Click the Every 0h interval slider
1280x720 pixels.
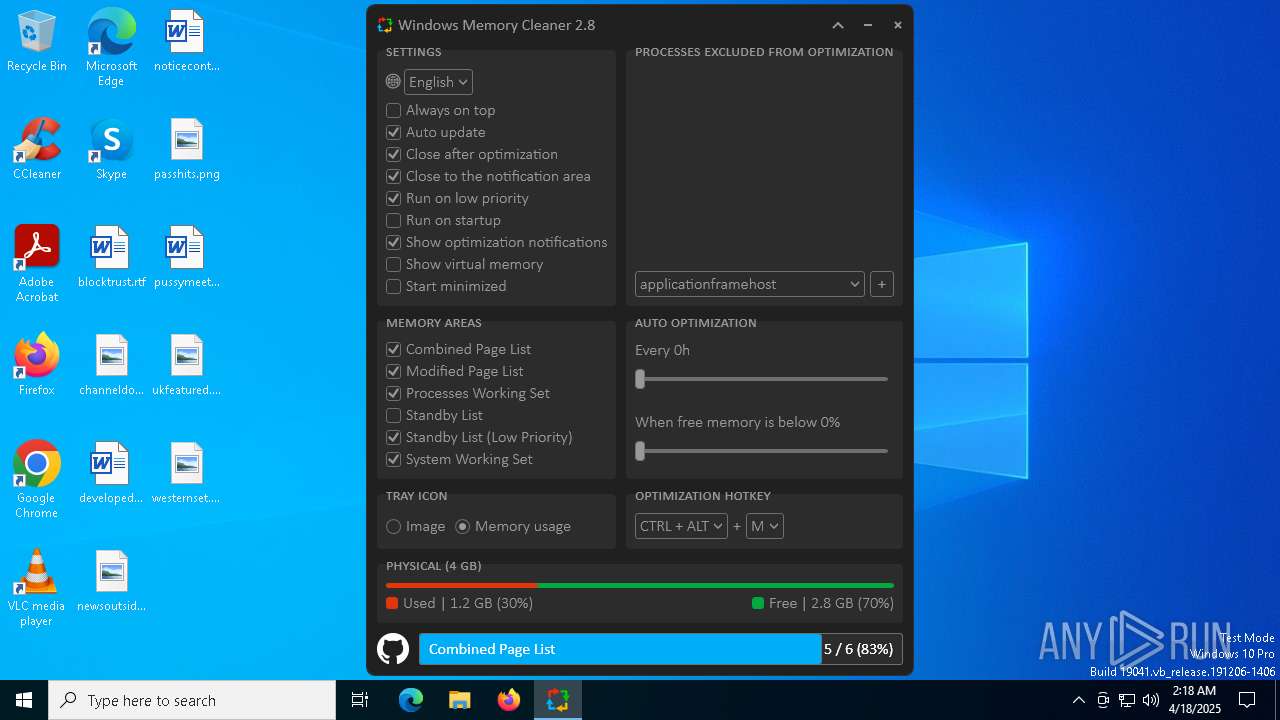[761, 379]
